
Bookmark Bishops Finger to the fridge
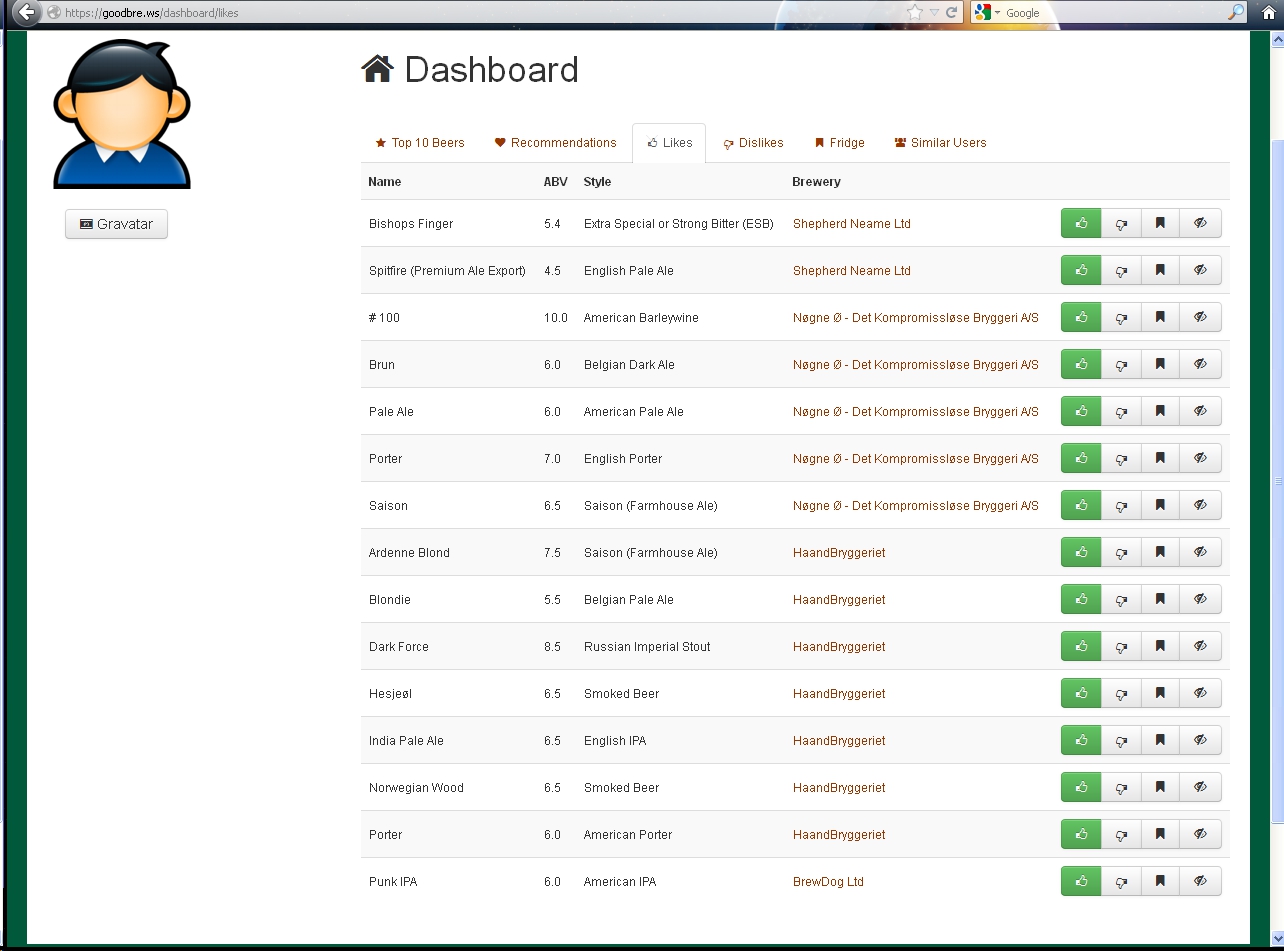pyautogui.click(x=1160, y=224)
